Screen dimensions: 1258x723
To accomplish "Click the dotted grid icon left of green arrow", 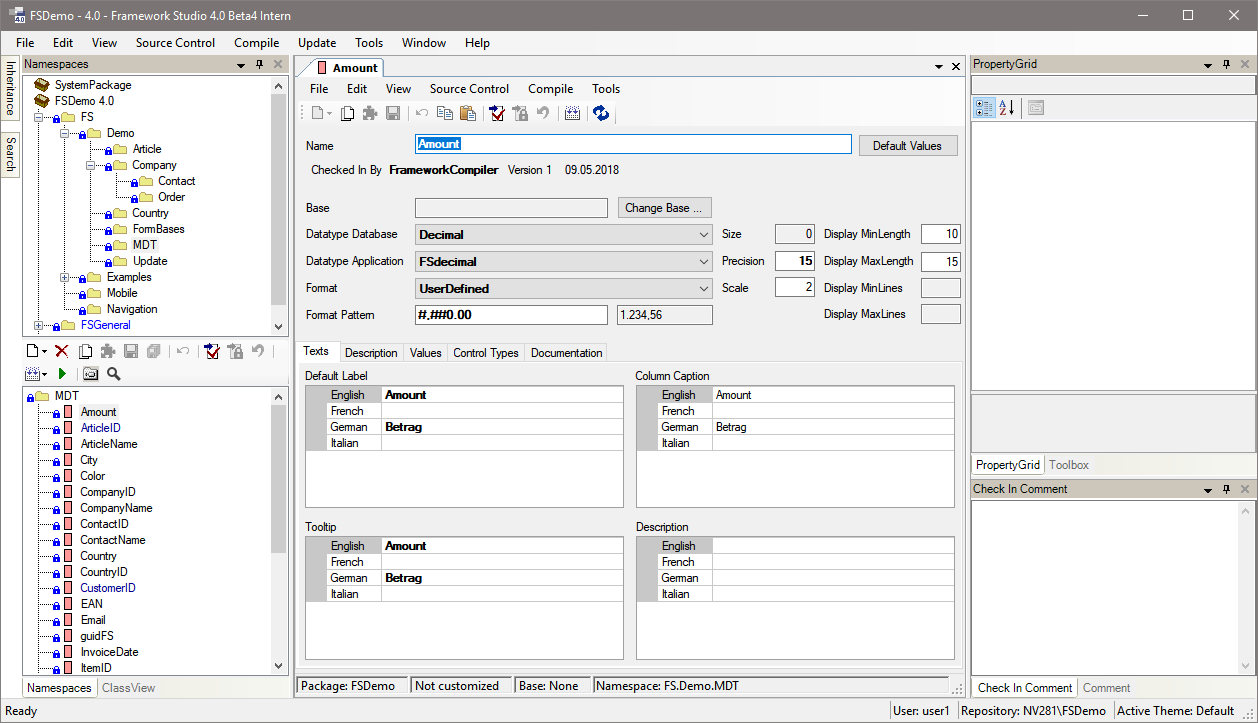I will pyautogui.click(x=32, y=373).
